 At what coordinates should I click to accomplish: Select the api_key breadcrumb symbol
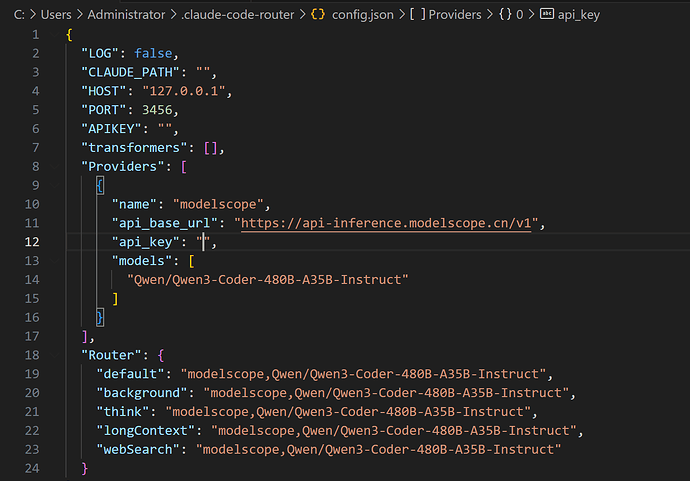579,15
